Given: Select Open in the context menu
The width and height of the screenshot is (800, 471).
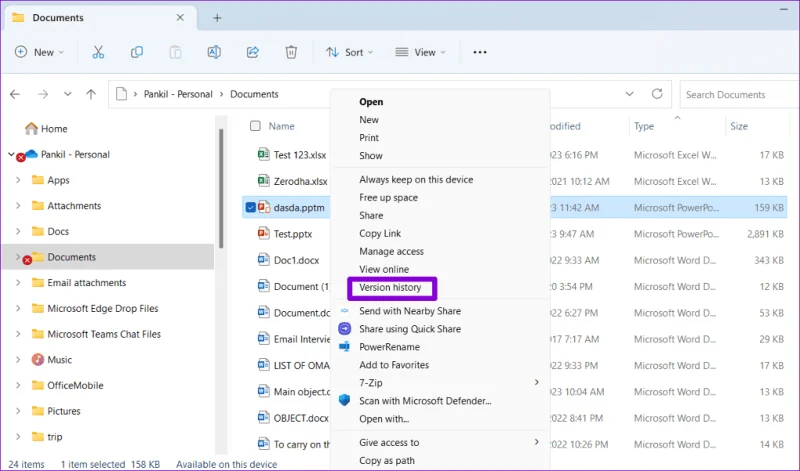Looking at the screenshot, I should coord(371,102).
